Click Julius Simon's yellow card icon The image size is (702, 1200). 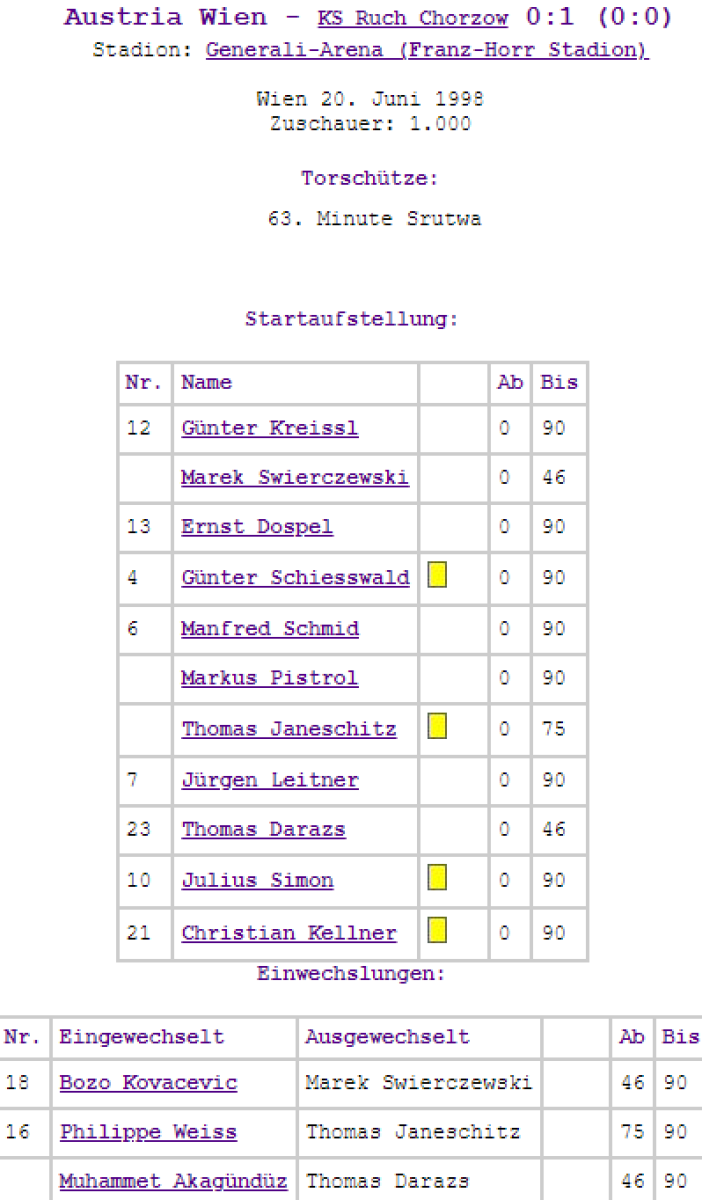[x=437, y=878]
